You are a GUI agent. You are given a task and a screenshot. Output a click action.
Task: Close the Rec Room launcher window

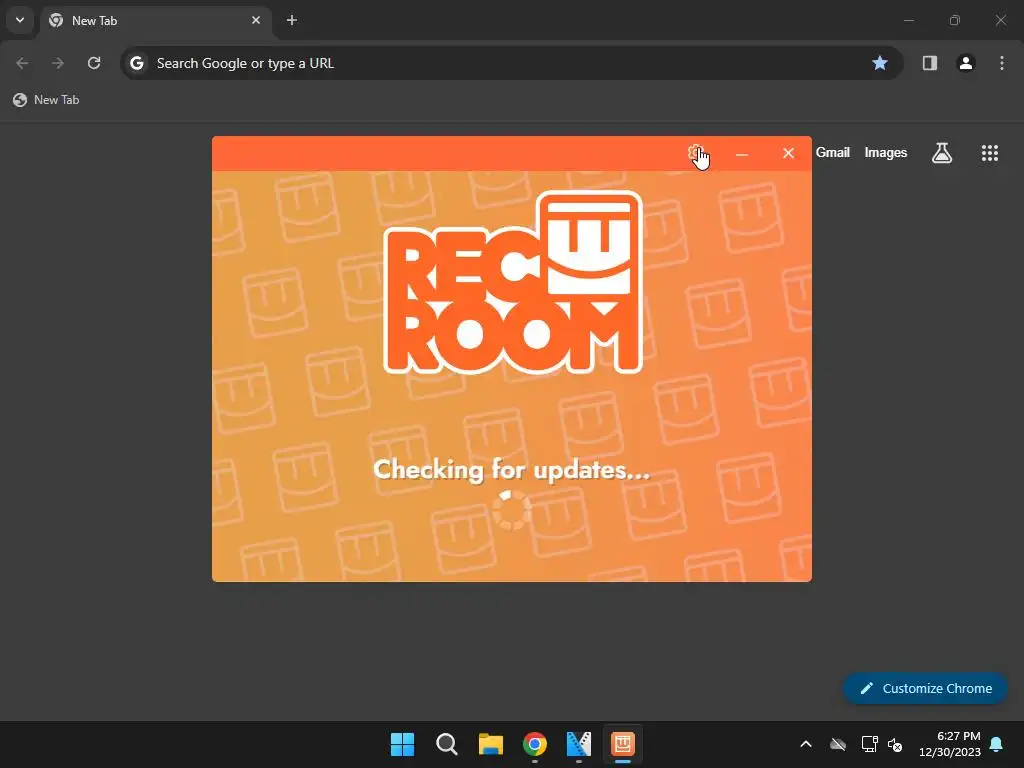[788, 153]
